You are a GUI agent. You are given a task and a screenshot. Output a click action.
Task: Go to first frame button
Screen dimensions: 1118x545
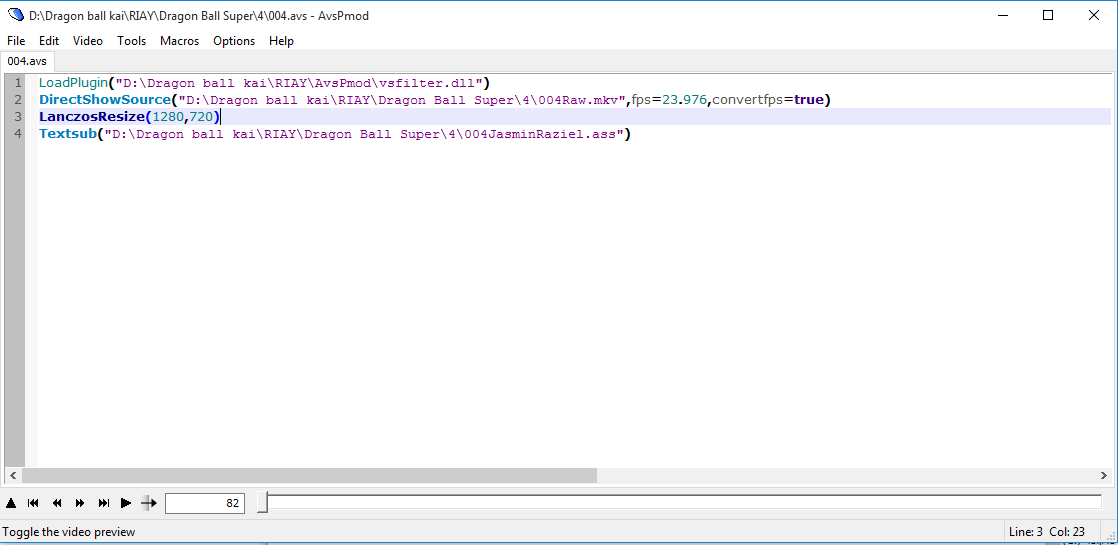[x=34, y=503]
